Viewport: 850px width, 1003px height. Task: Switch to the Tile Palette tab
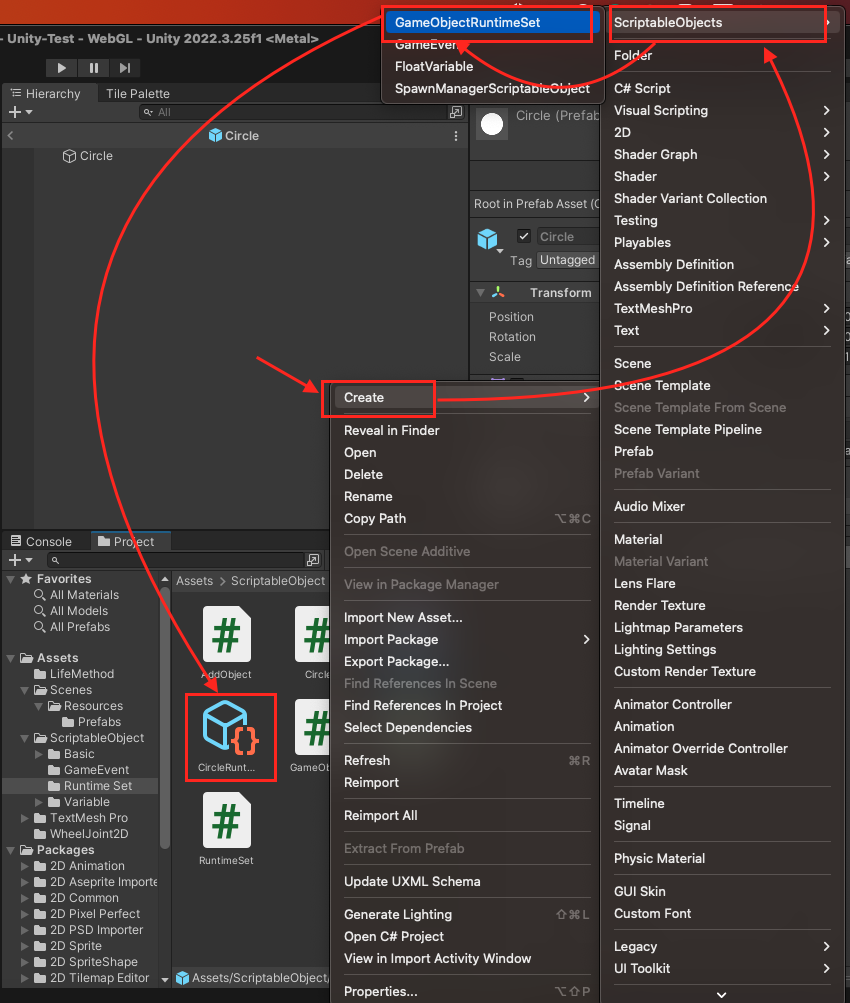[x=138, y=93]
